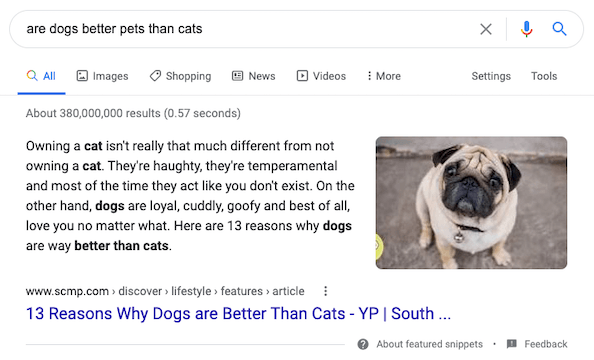Clear the search query with the X icon
Image resolution: width=594 pixels, height=360 pixels.
click(x=486, y=29)
